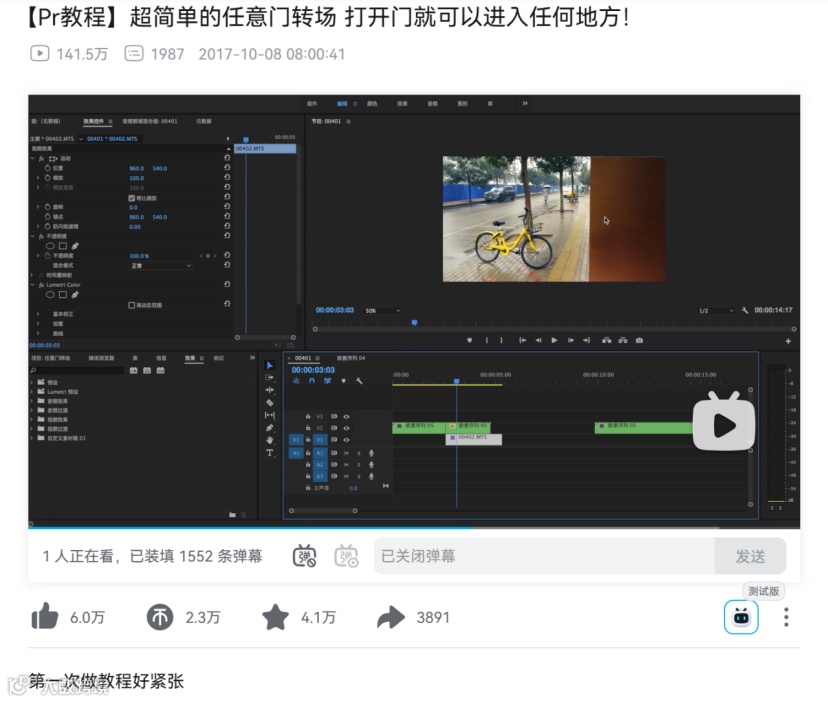This screenshot has height=702, width=828.
Task: Reset the position parameter value
Action: (227, 168)
